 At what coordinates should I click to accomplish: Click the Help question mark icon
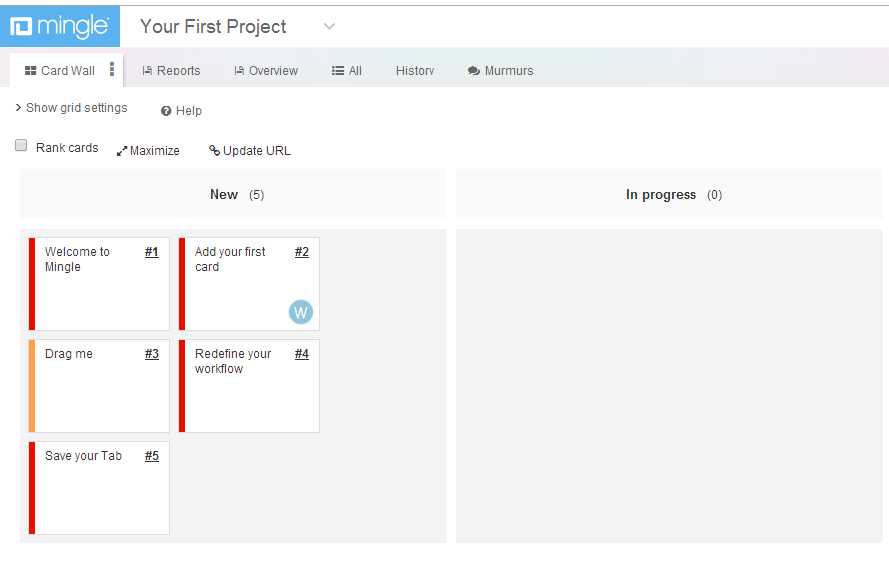tap(166, 111)
